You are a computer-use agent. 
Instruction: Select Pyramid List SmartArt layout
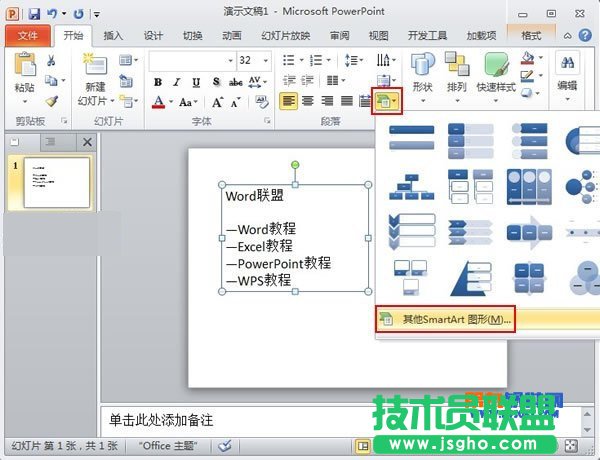coord(471,278)
